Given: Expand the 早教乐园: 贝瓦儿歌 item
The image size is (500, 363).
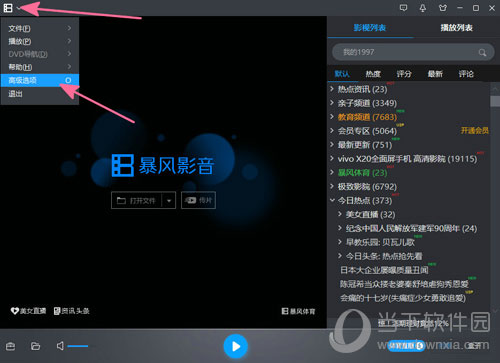Looking at the screenshot, I should tap(340, 242).
